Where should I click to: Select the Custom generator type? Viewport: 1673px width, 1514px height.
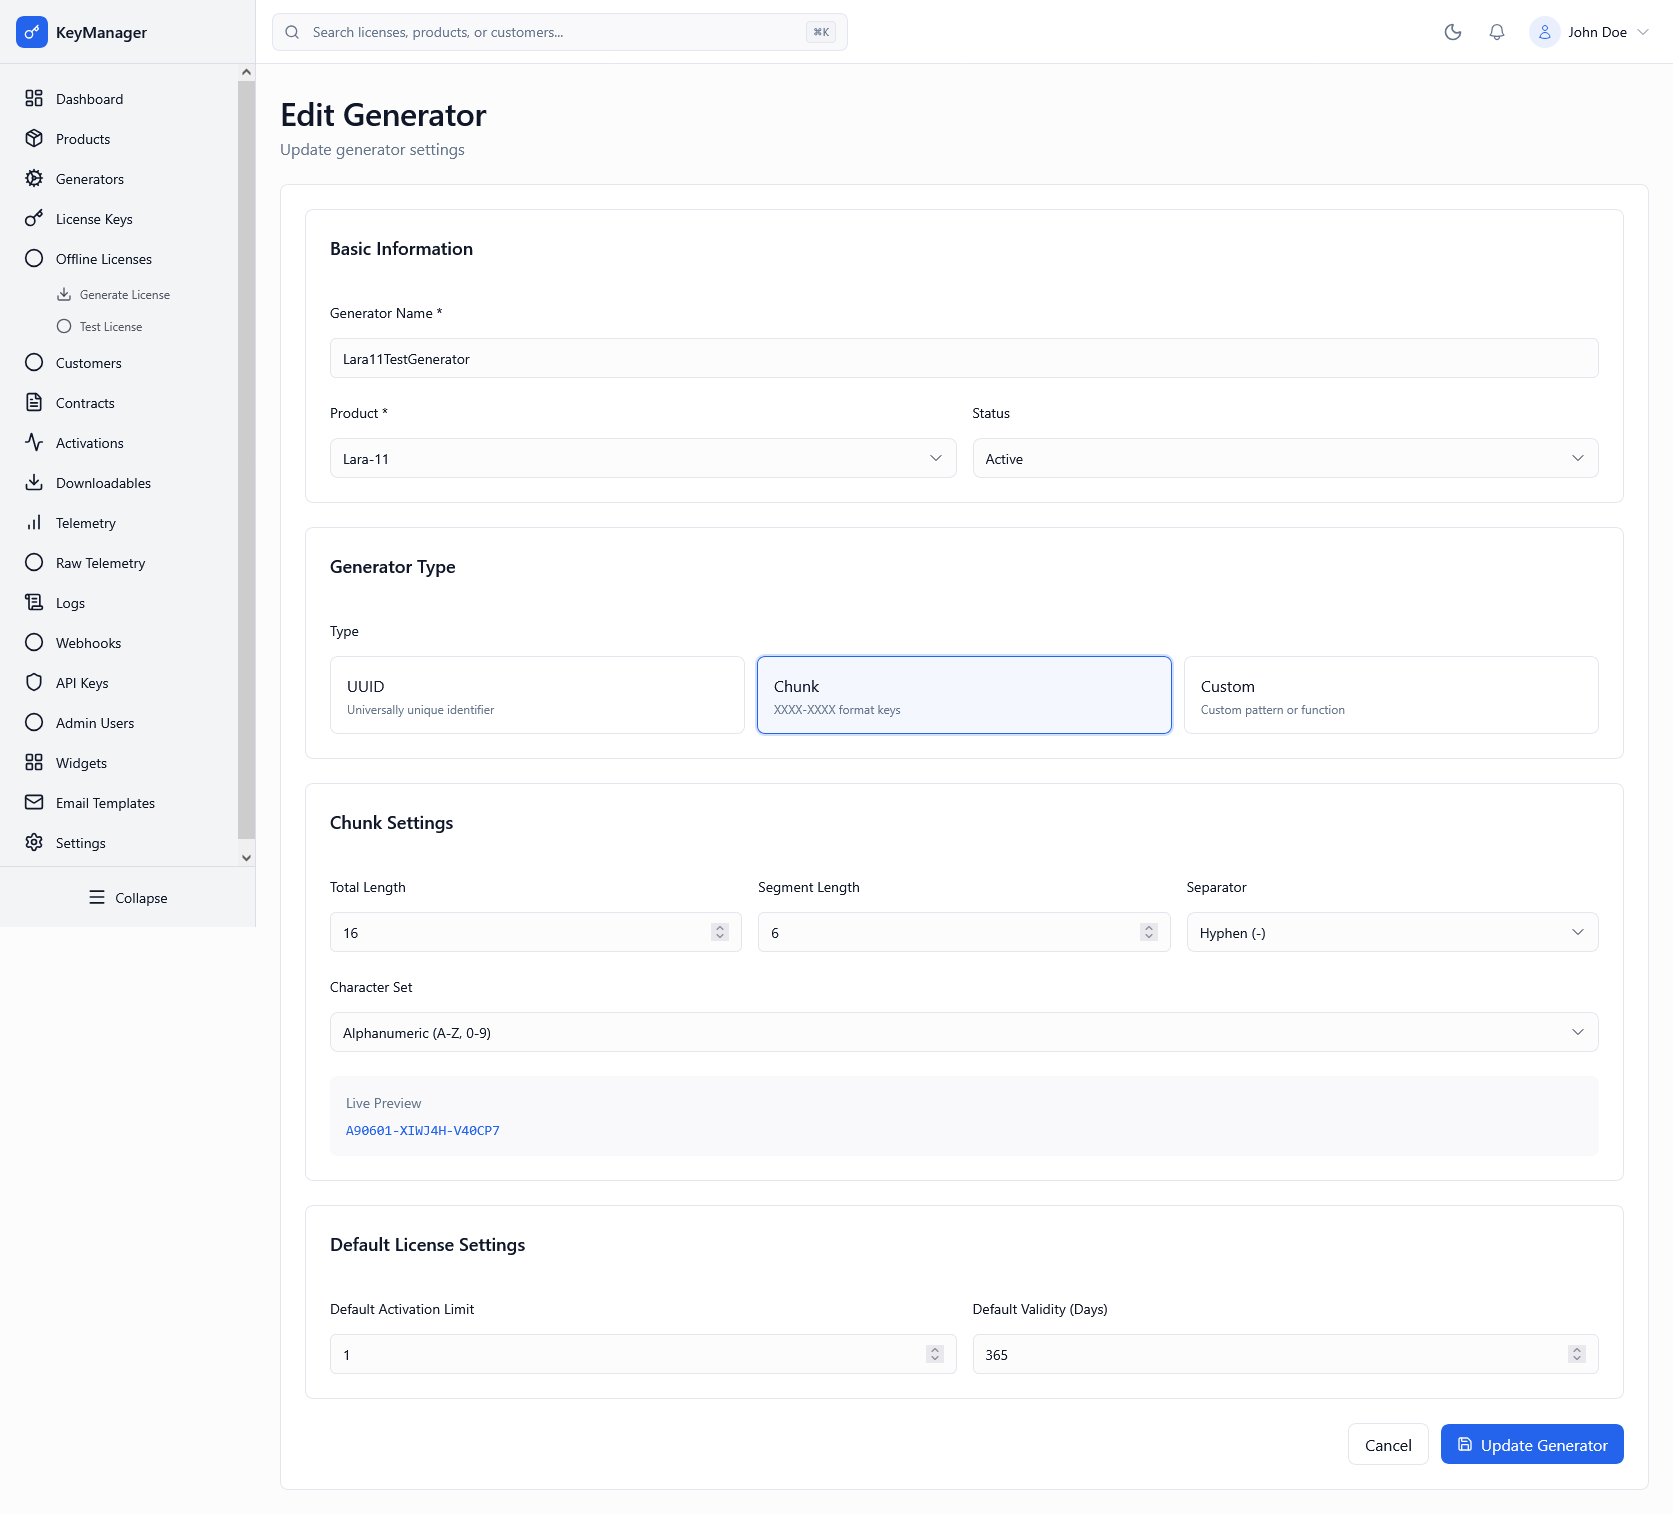point(1390,695)
